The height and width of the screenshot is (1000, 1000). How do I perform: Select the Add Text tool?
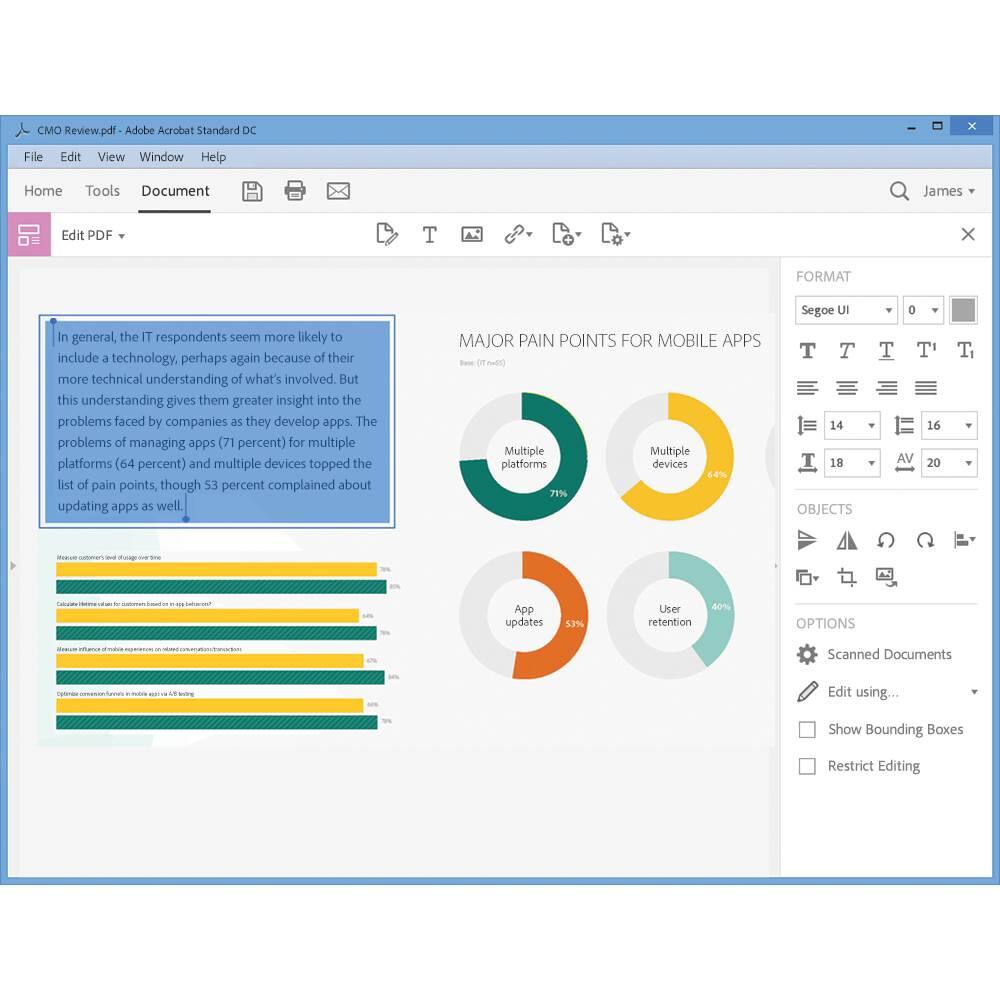click(x=429, y=235)
